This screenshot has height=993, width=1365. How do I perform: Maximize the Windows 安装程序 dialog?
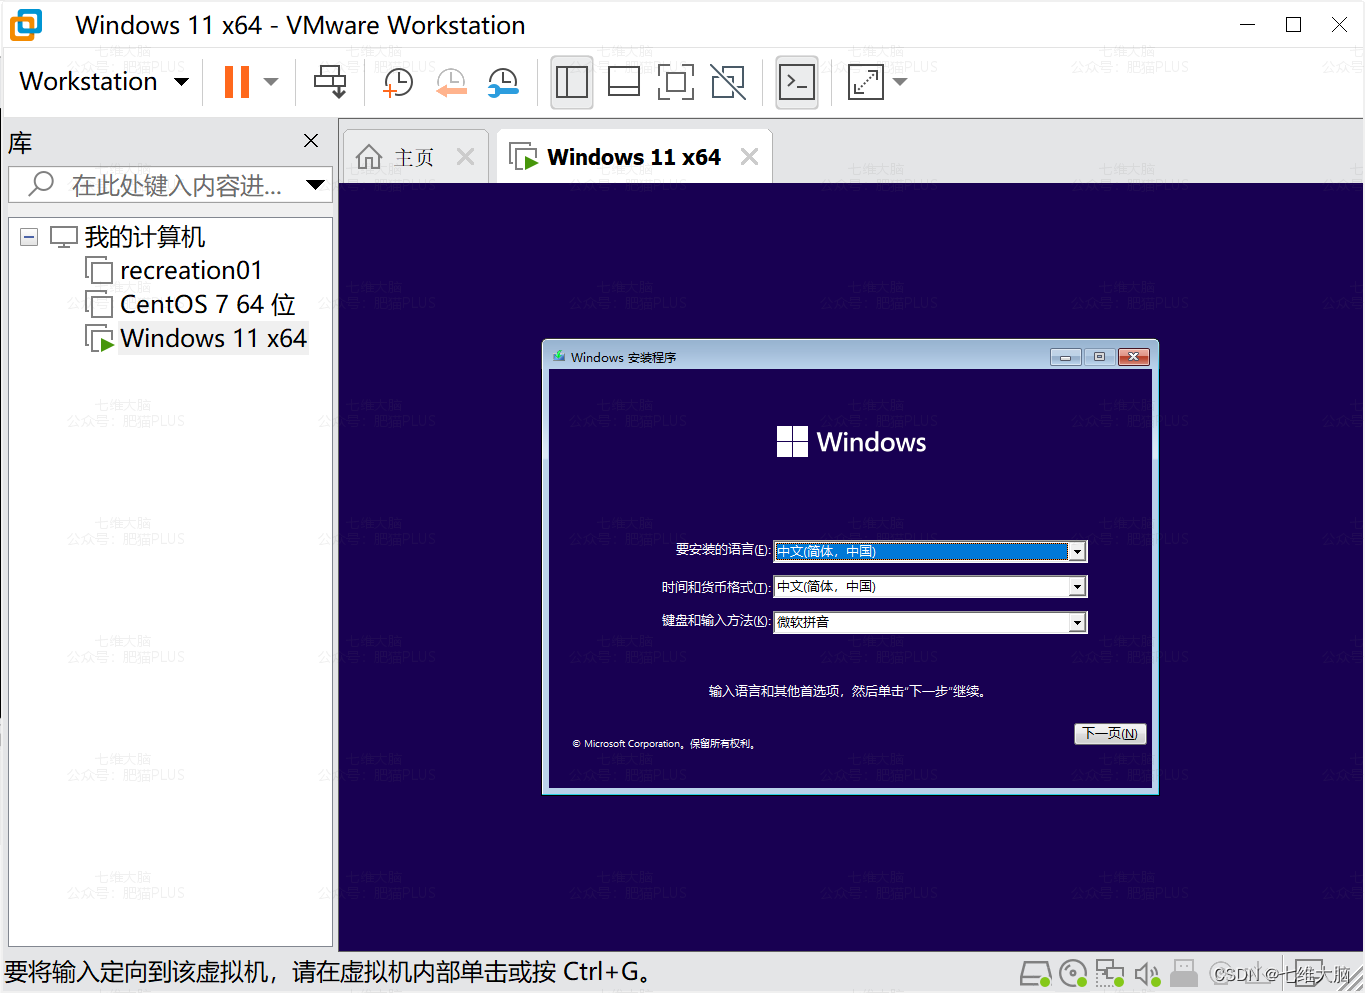[x=1099, y=357]
